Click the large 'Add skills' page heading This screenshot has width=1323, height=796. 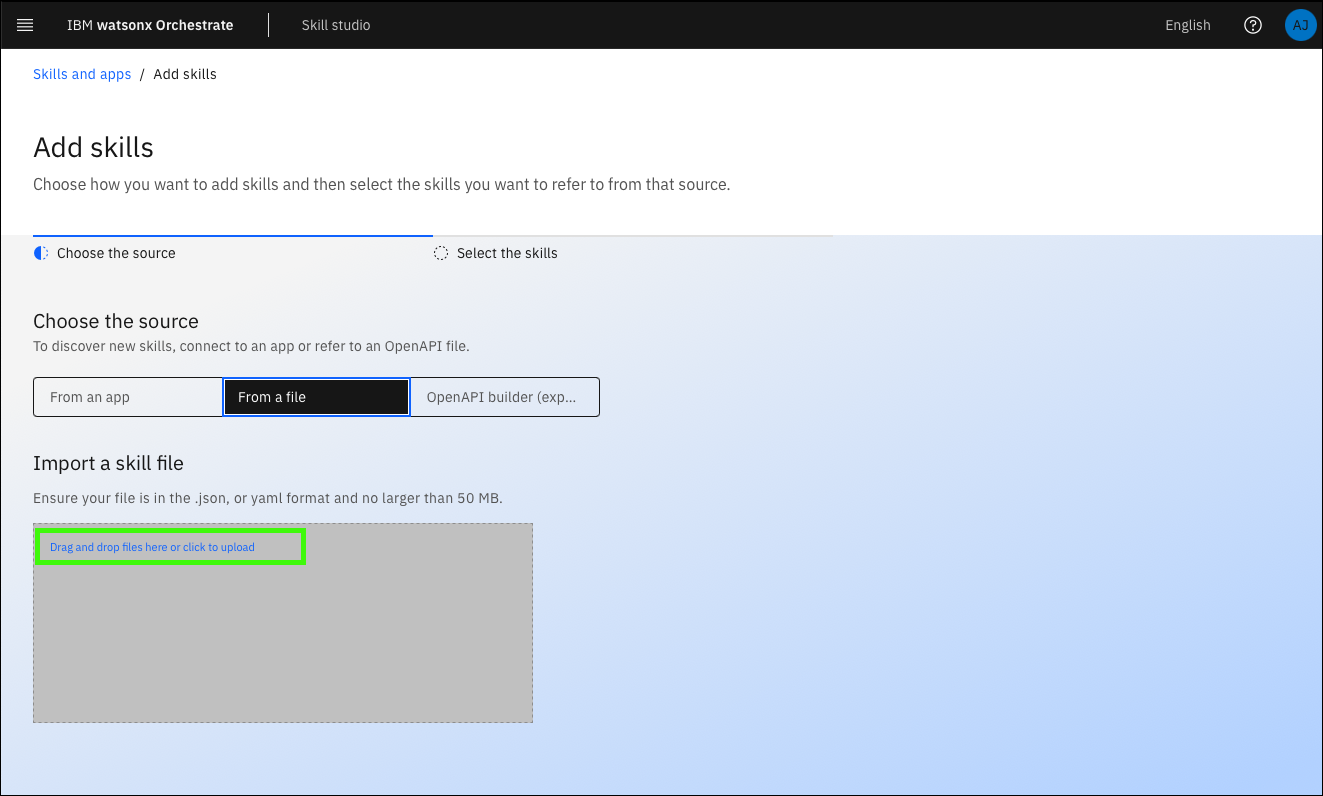(93, 148)
